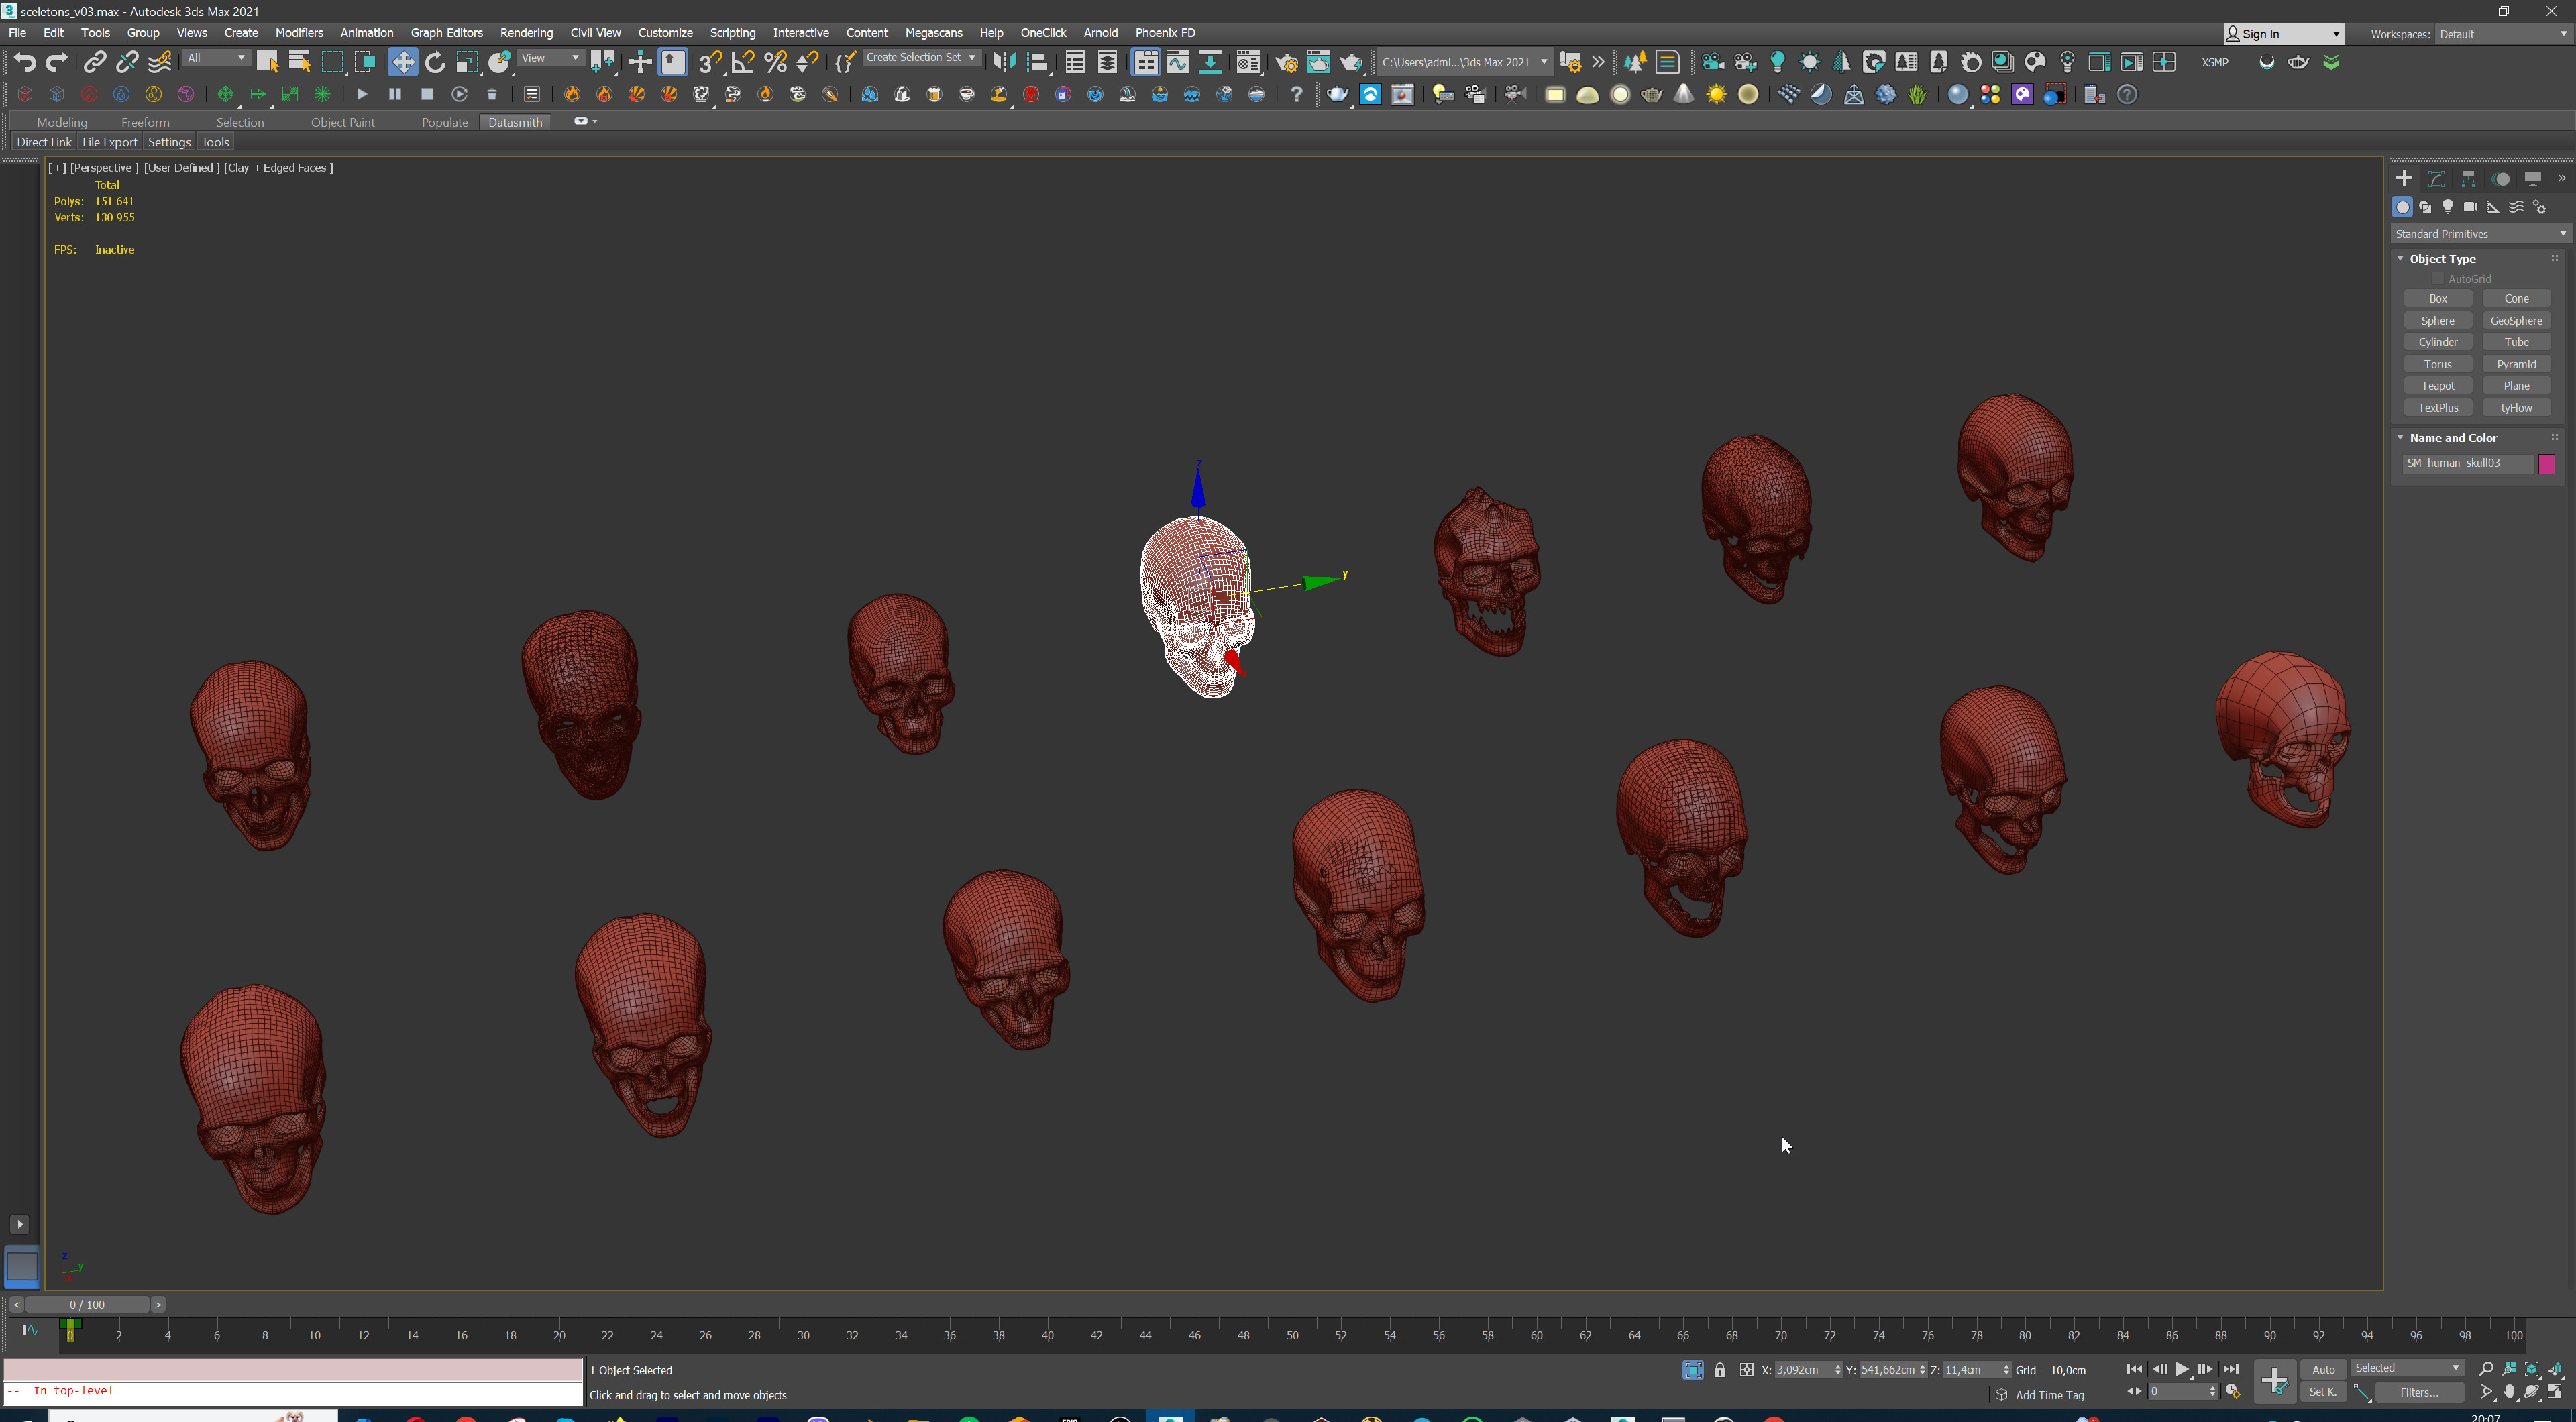Viewport: 2576px width, 1422px height.
Task: Toggle the AutoGrid checkbox
Action: (2438, 279)
